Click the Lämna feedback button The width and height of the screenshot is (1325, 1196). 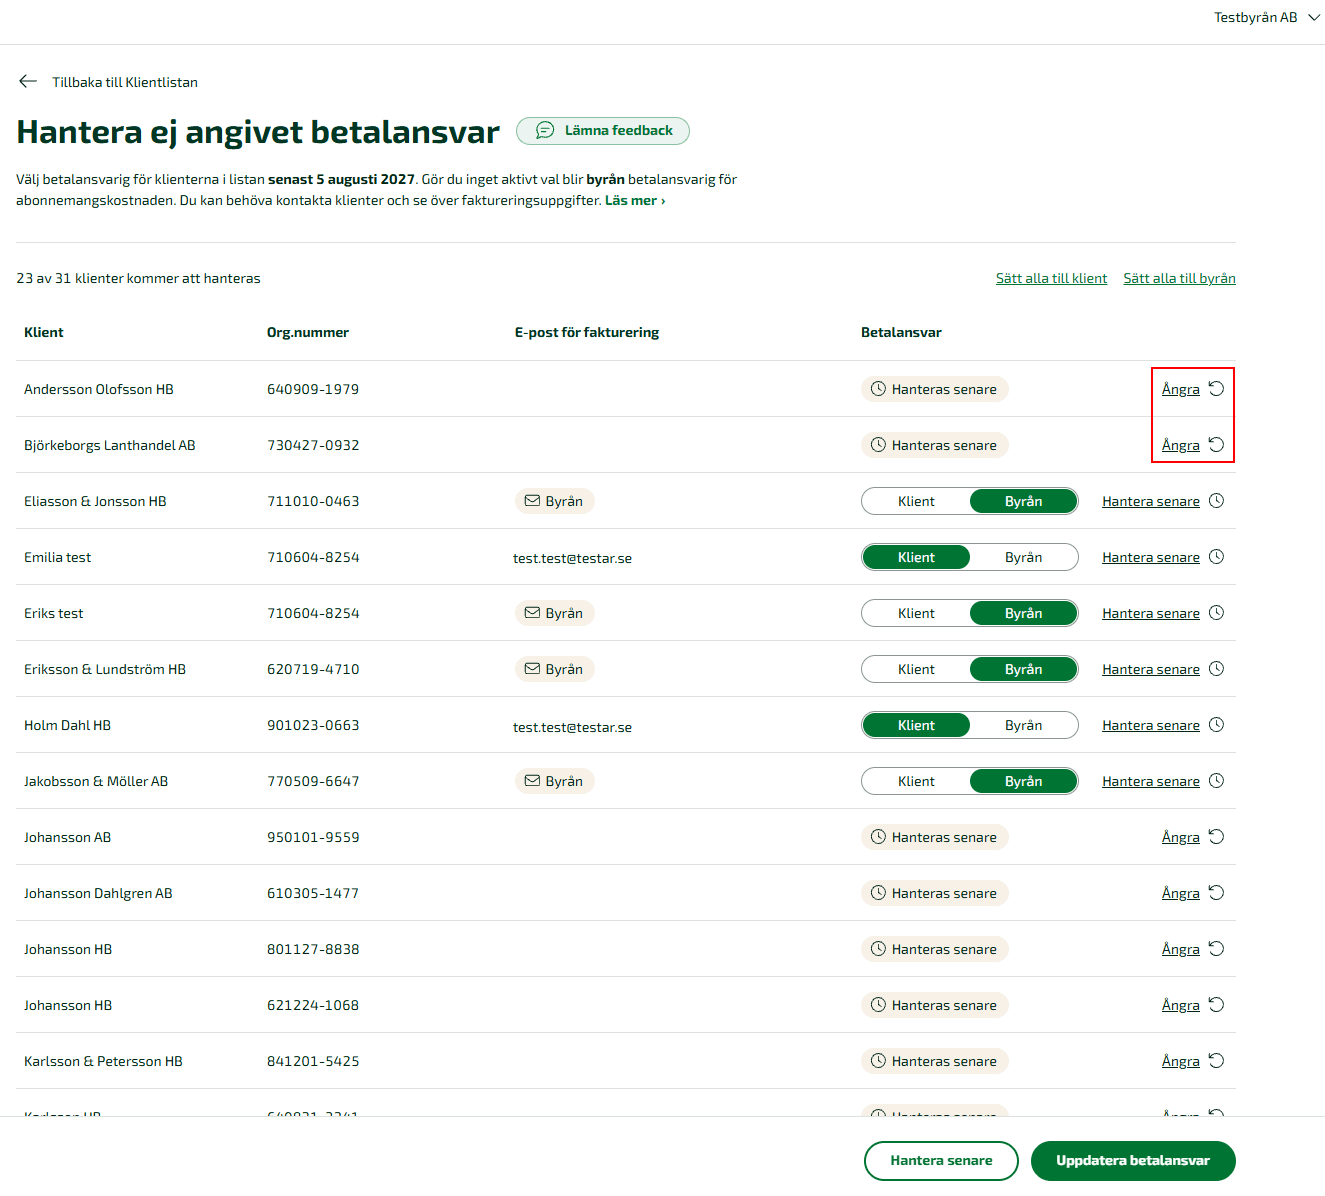coord(603,131)
